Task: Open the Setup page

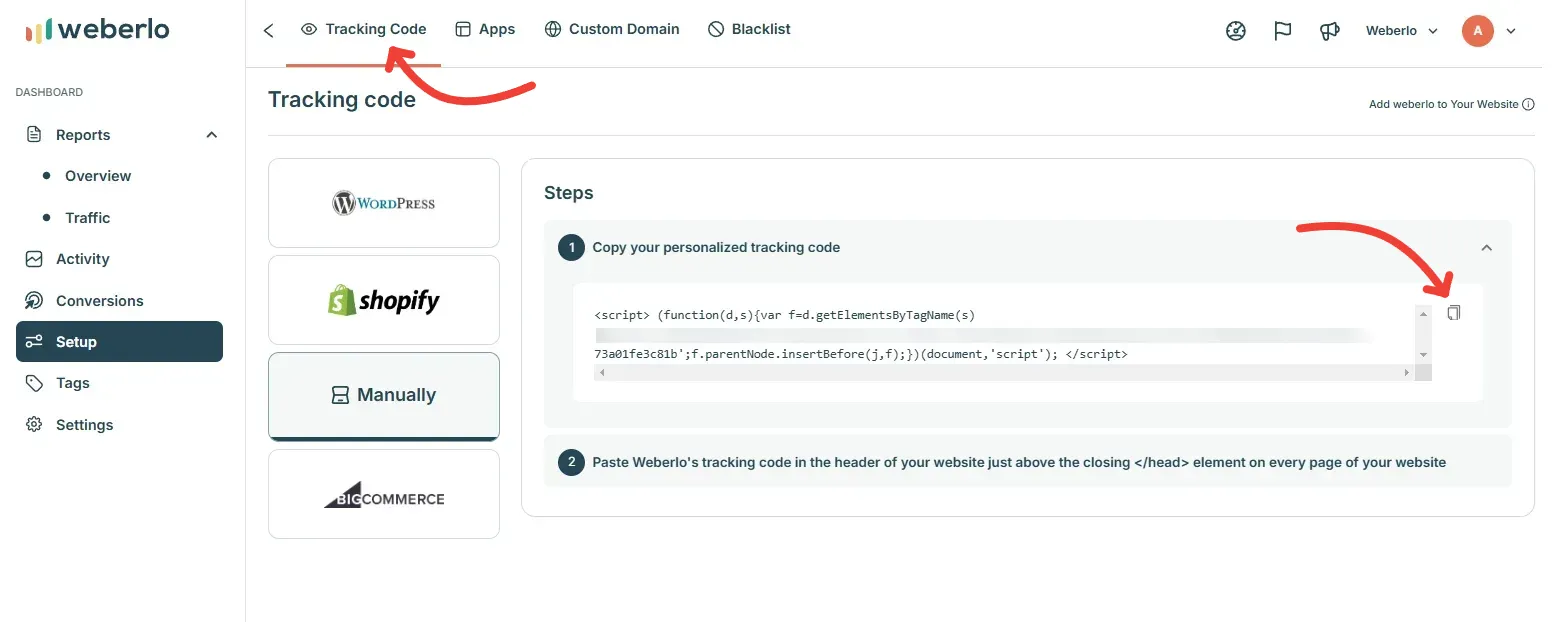Action: pyautogui.click(x=119, y=342)
